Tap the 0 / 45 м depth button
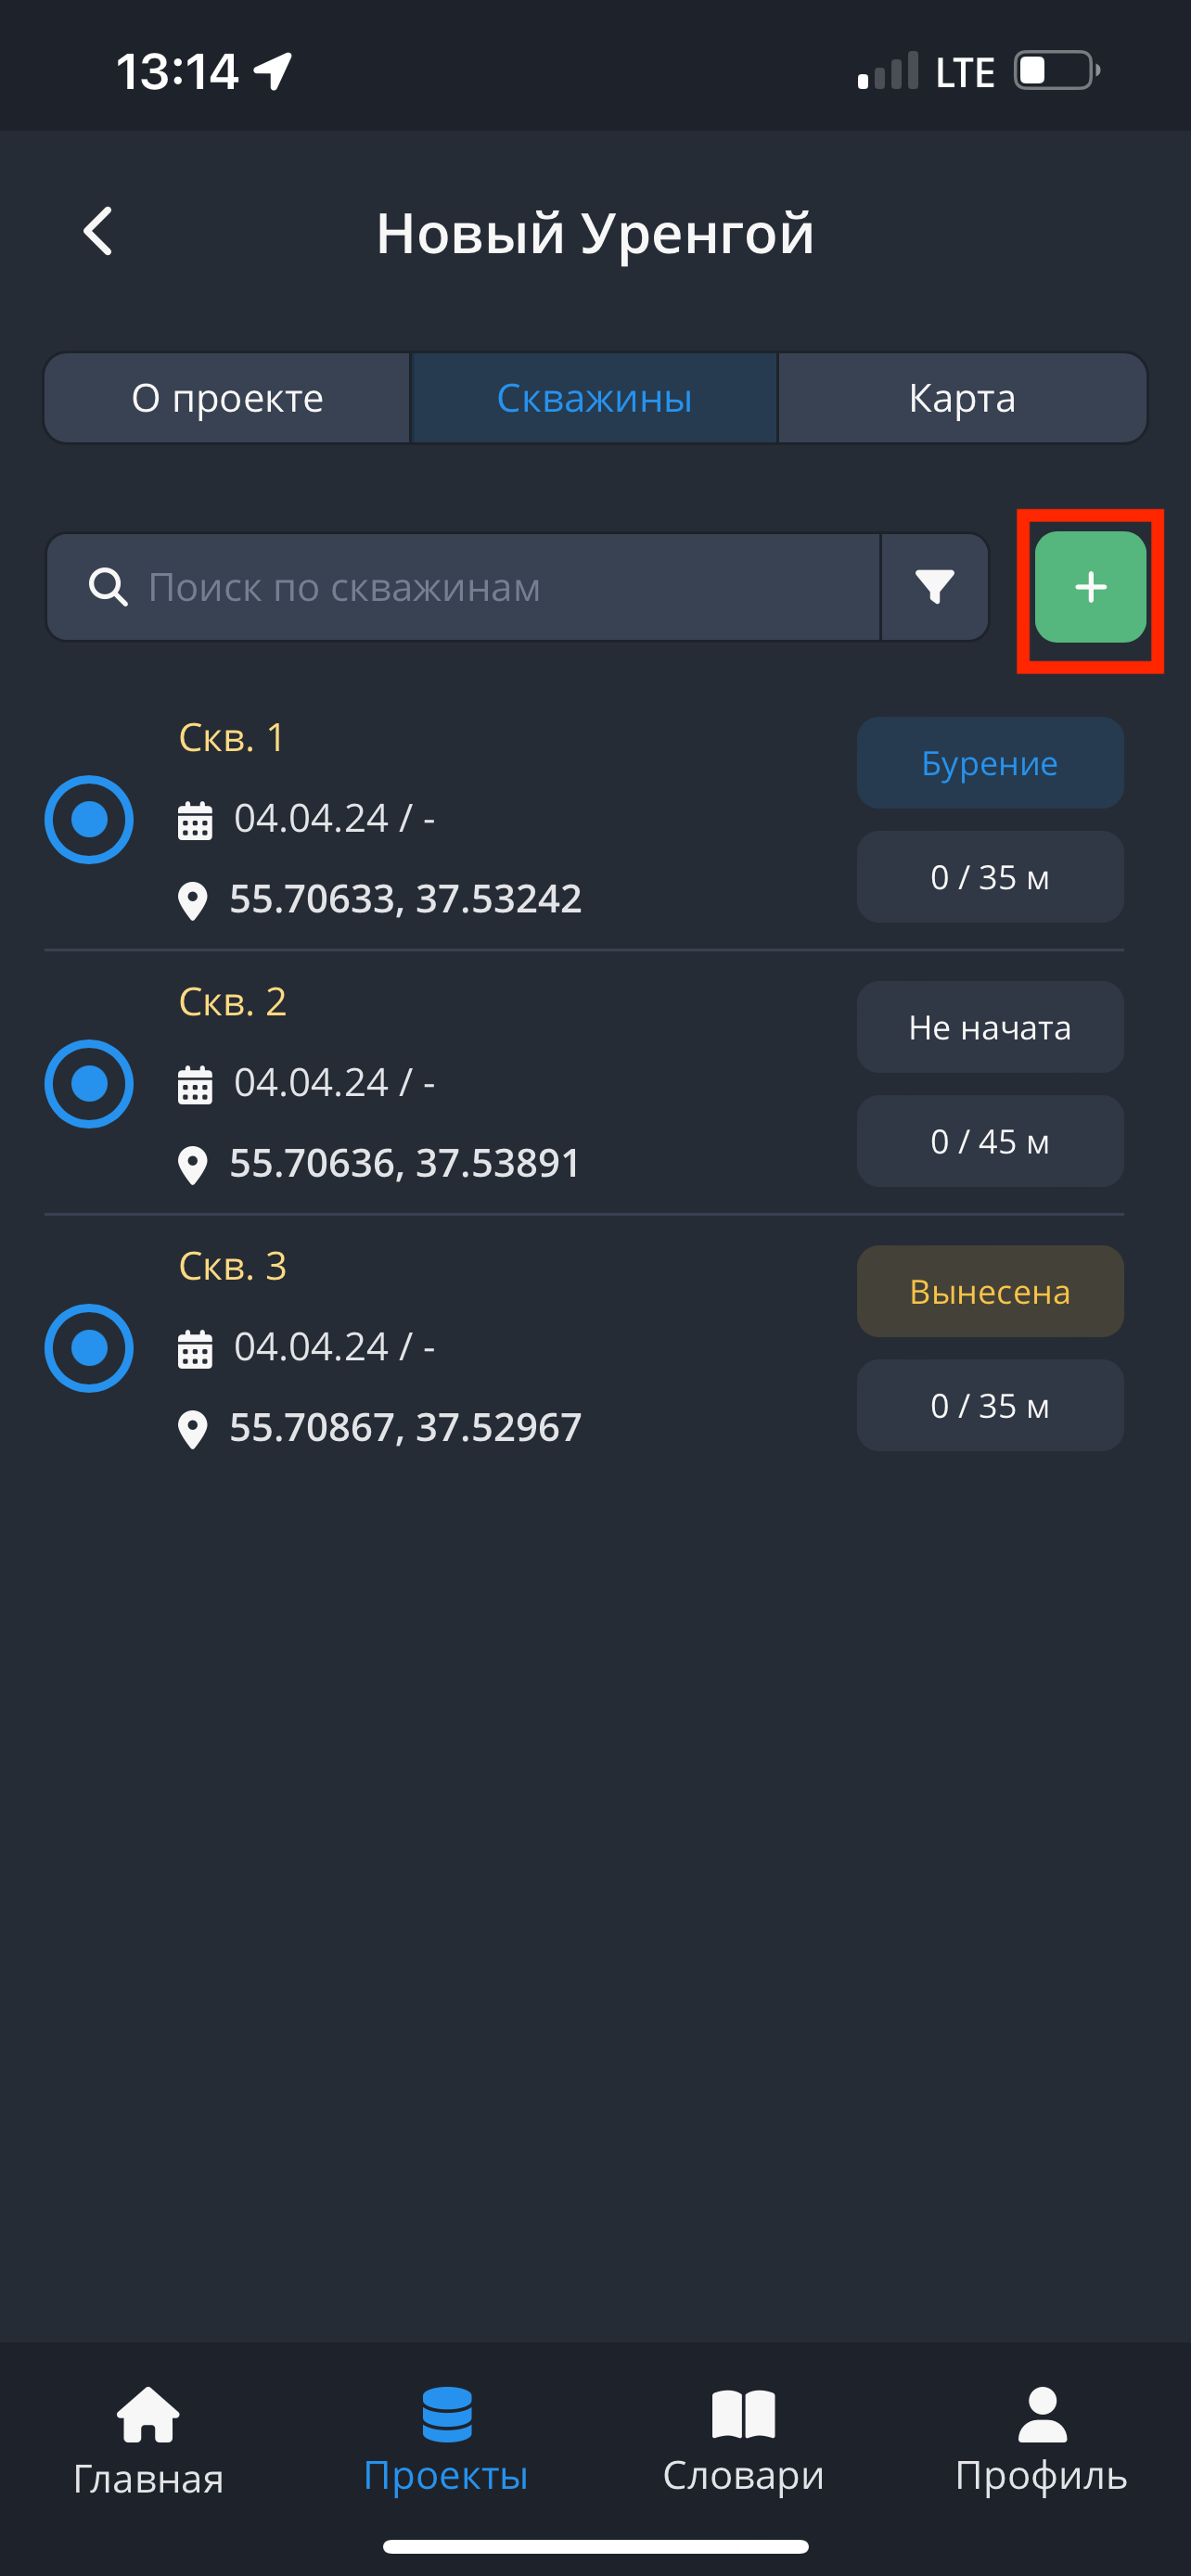The image size is (1191, 2576). 990,1141
